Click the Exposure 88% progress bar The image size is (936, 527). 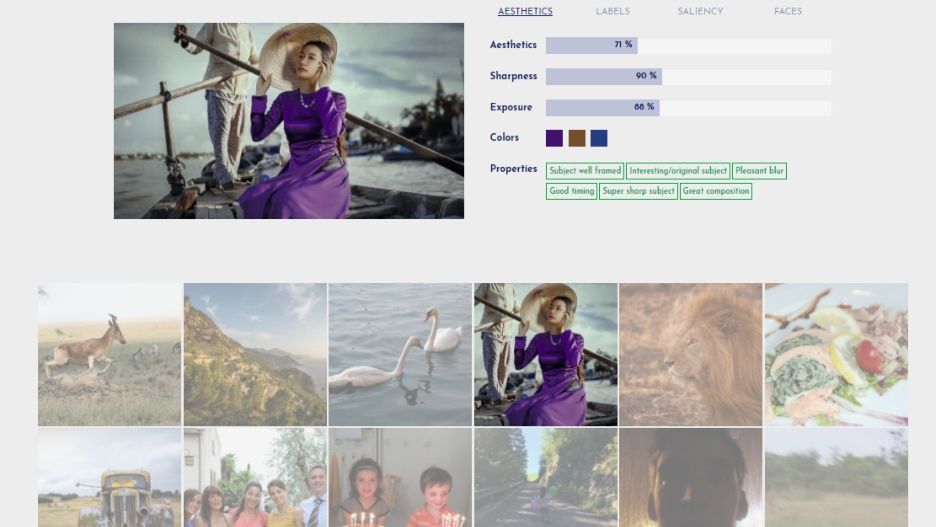(x=688, y=107)
